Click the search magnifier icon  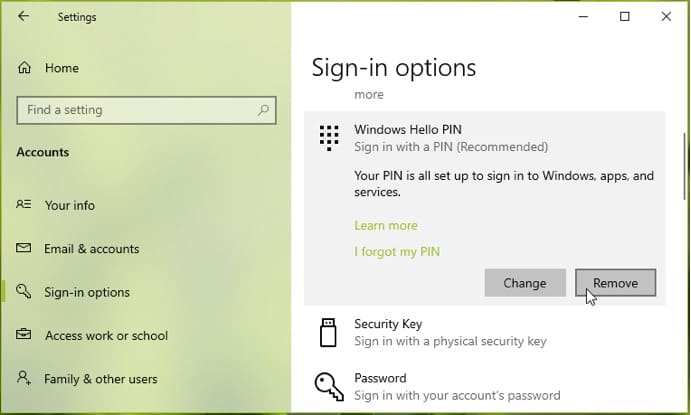point(264,110)
